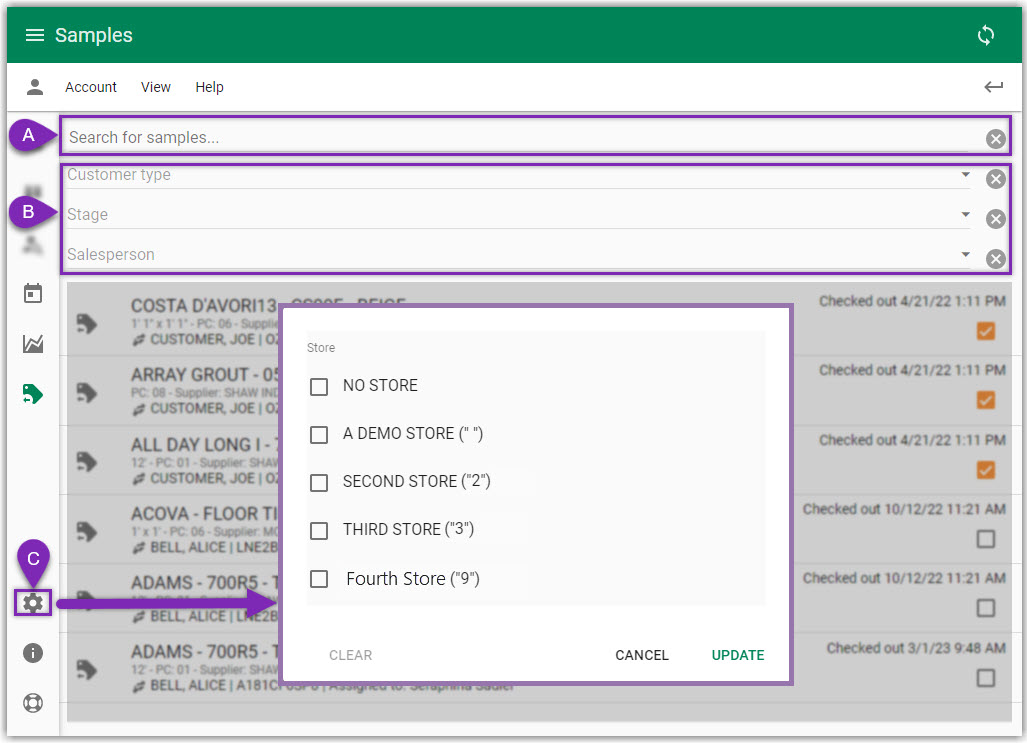Check the NO STORE checkbox

319,386
